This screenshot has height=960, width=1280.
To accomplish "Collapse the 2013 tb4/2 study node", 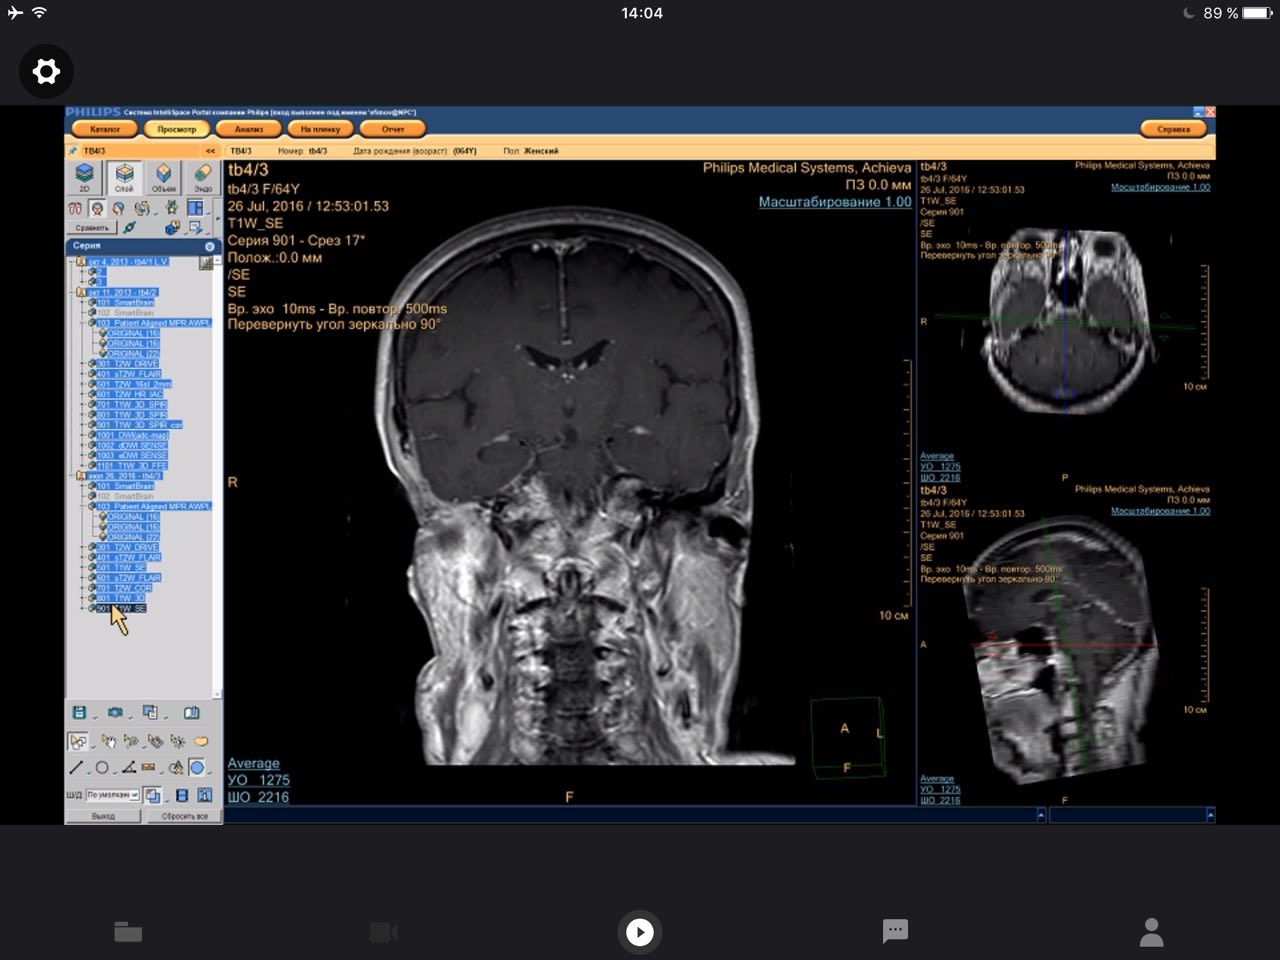I will [x=71, y=292].
